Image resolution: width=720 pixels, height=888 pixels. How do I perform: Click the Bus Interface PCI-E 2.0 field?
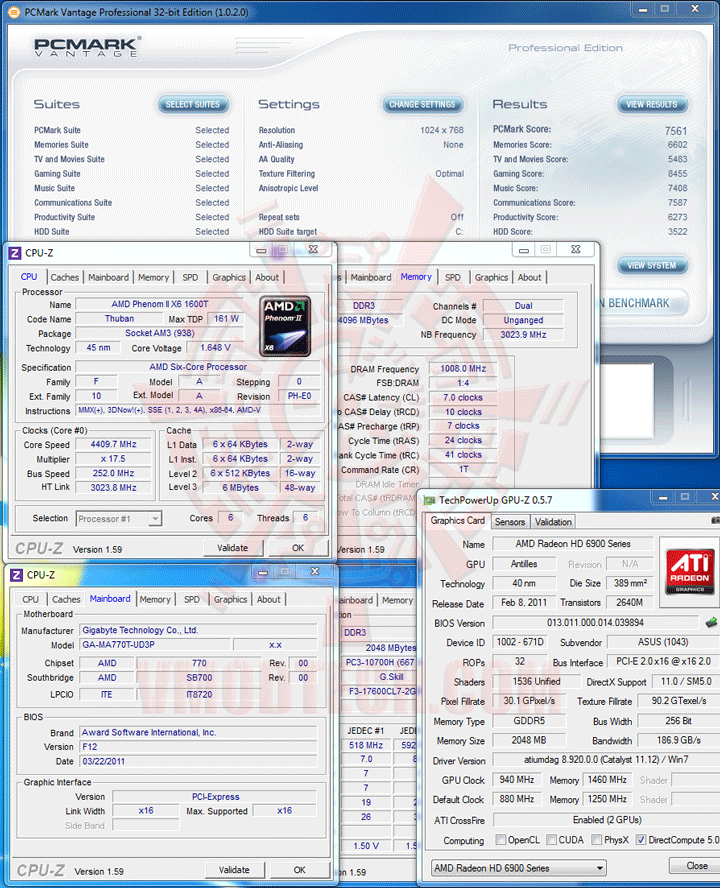663,661
